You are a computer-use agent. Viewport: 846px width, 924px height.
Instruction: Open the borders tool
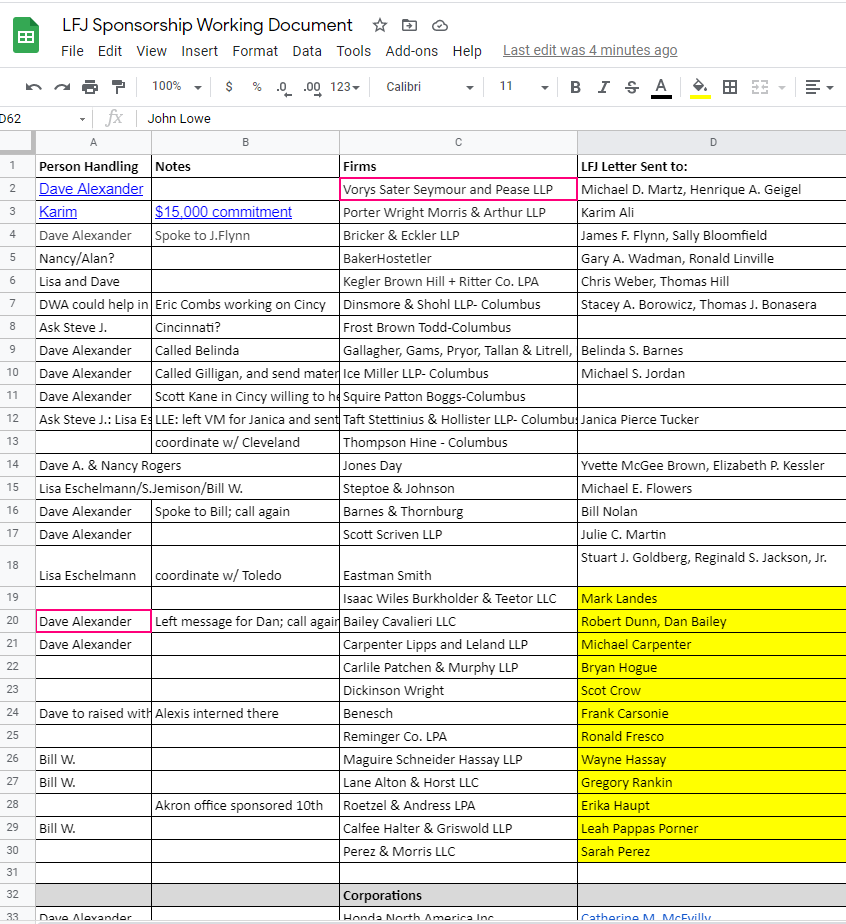tap(730, 87)
